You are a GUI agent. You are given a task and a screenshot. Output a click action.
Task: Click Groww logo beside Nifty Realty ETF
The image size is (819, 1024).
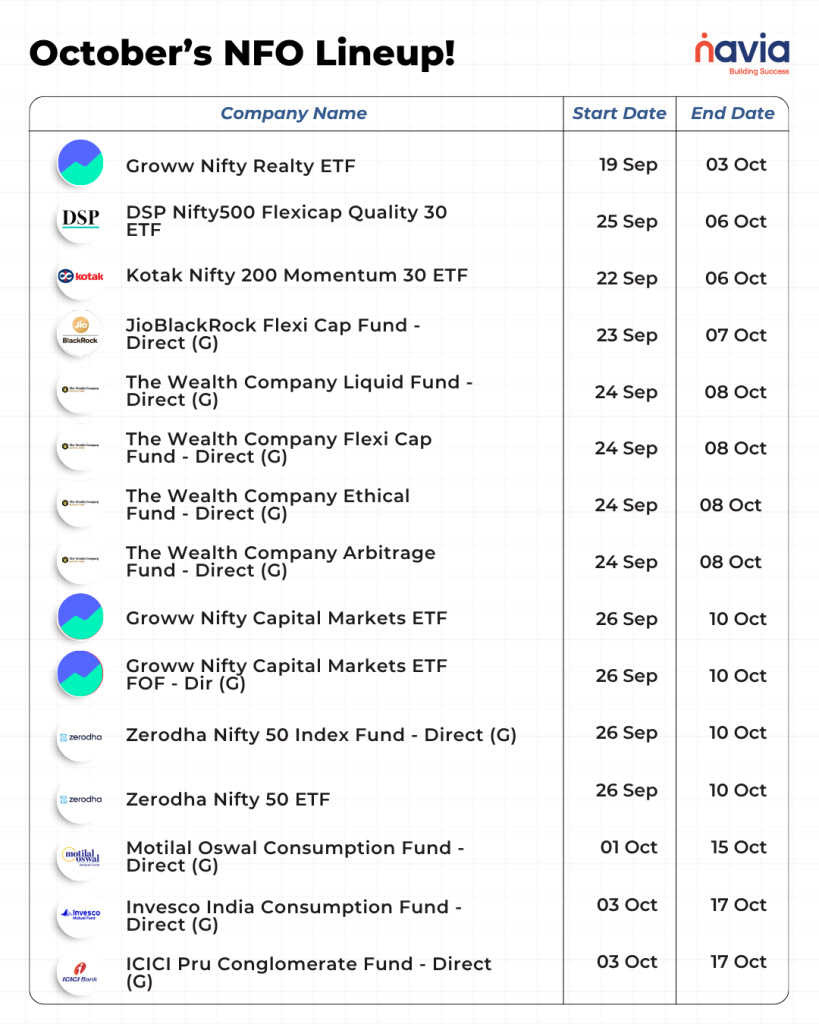(x=80, y=163)
